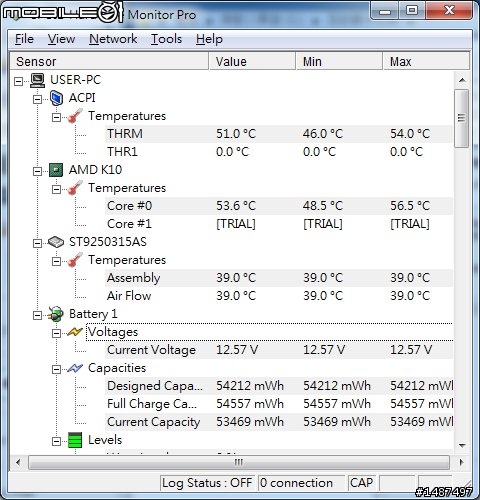The width and height of the screenshot is (480, 500).
Task: Click the vertical scrollbar down arrow
Action: [462, 445]
